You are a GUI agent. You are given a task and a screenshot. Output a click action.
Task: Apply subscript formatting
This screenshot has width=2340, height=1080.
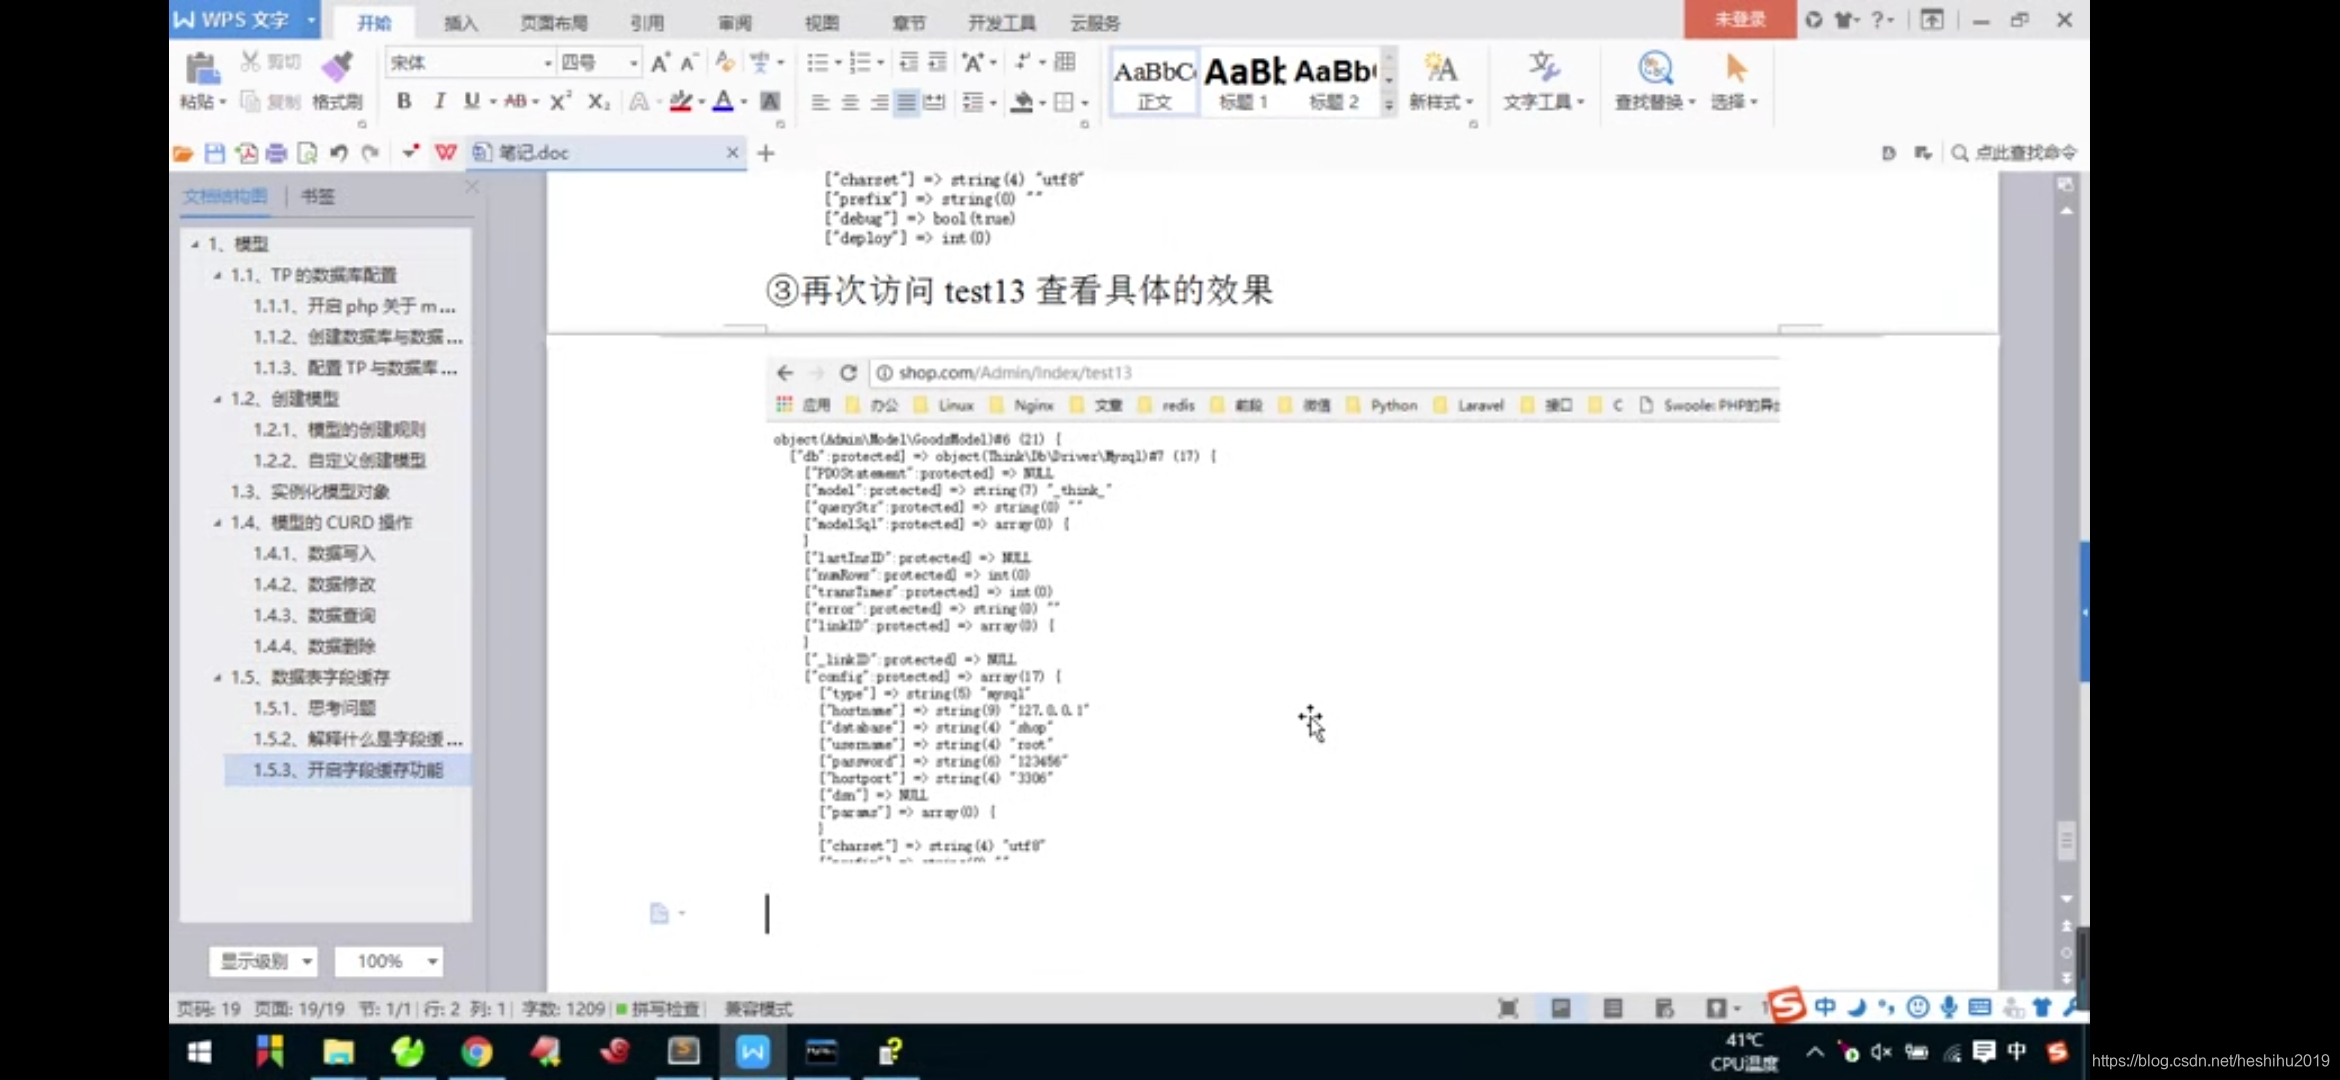click(x=598, y=101)
